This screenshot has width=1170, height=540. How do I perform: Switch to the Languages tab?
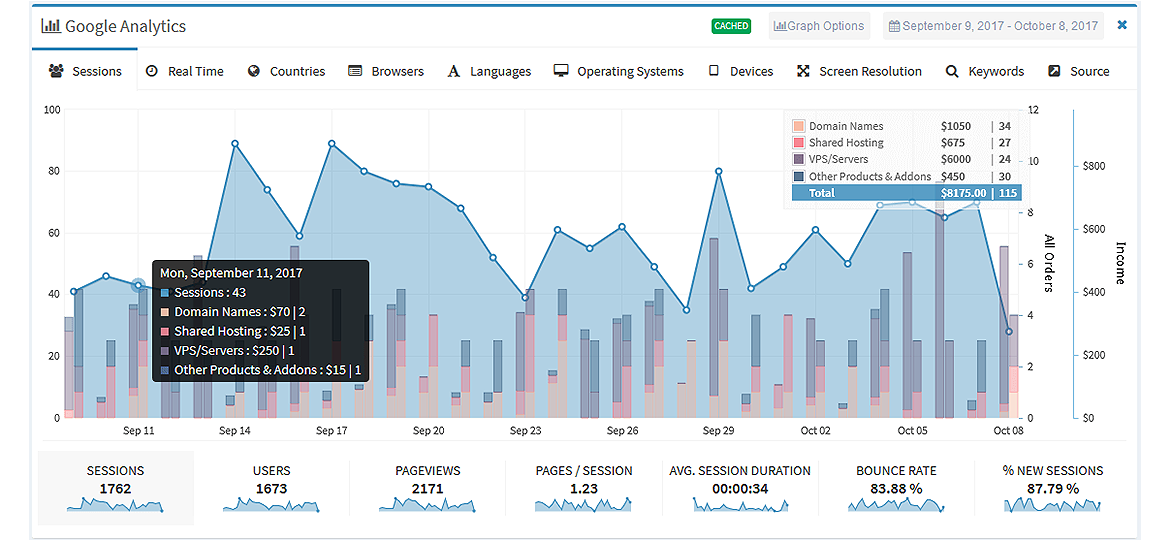489,71
